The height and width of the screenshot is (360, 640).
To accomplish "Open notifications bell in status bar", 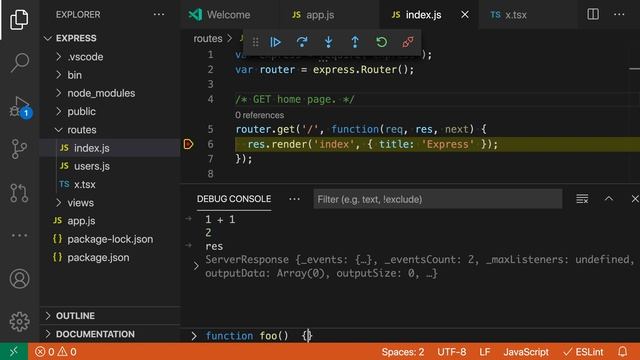I will point(622,351).
